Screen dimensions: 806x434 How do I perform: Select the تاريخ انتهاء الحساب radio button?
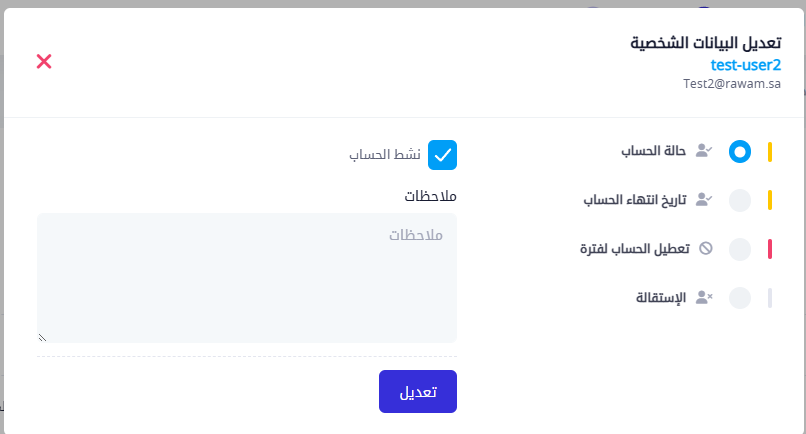(x=740, y=200)
